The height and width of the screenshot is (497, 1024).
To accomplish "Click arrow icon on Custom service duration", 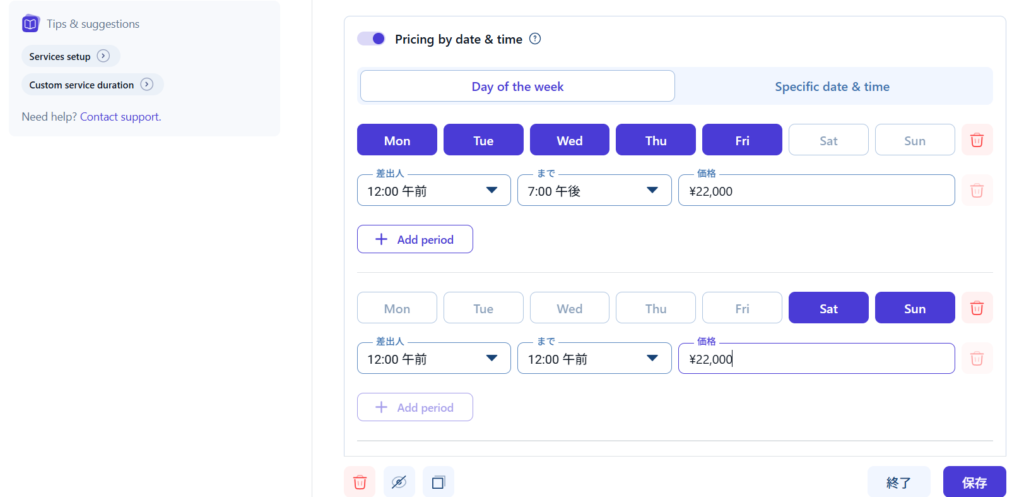I will click(147, 85).
